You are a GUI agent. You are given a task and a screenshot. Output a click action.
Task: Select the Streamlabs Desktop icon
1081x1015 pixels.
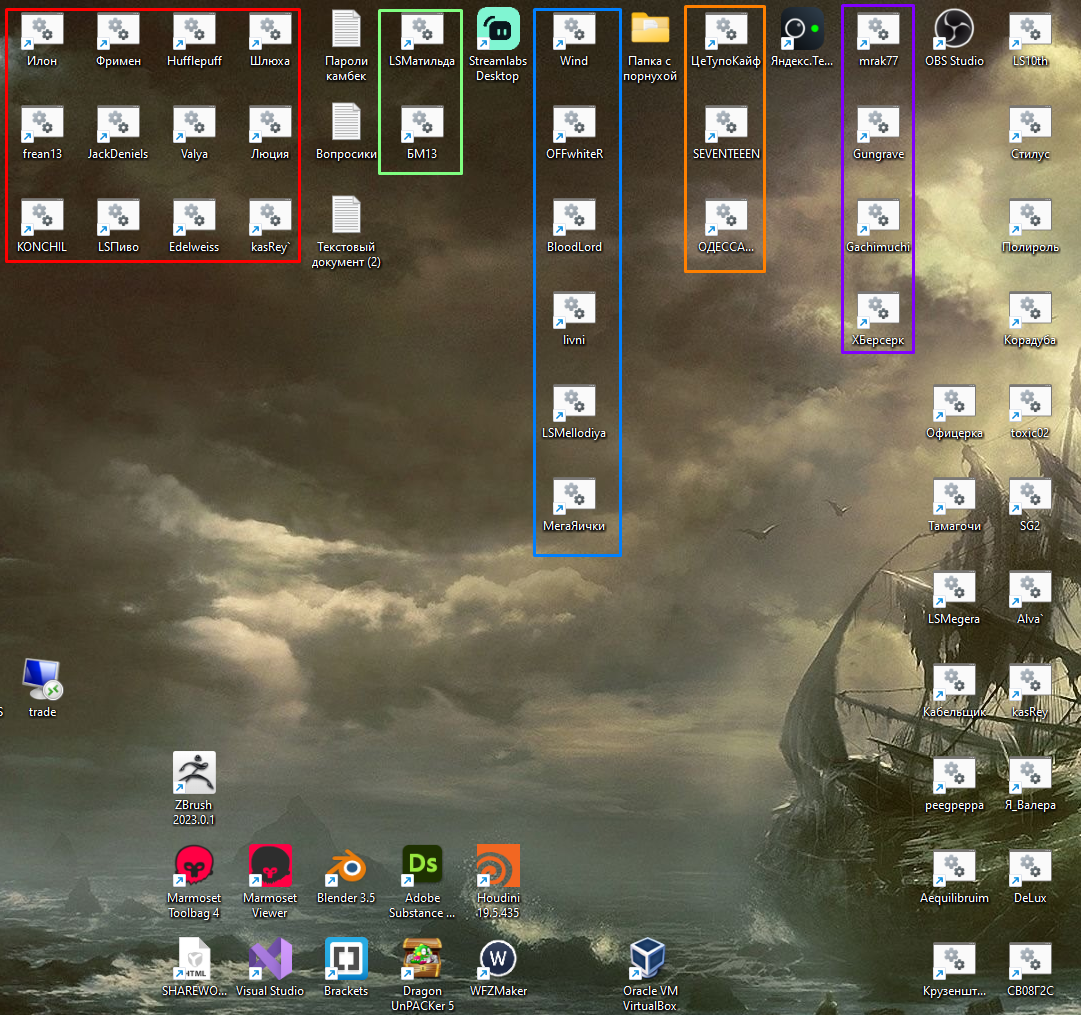(x=498, y=29)
